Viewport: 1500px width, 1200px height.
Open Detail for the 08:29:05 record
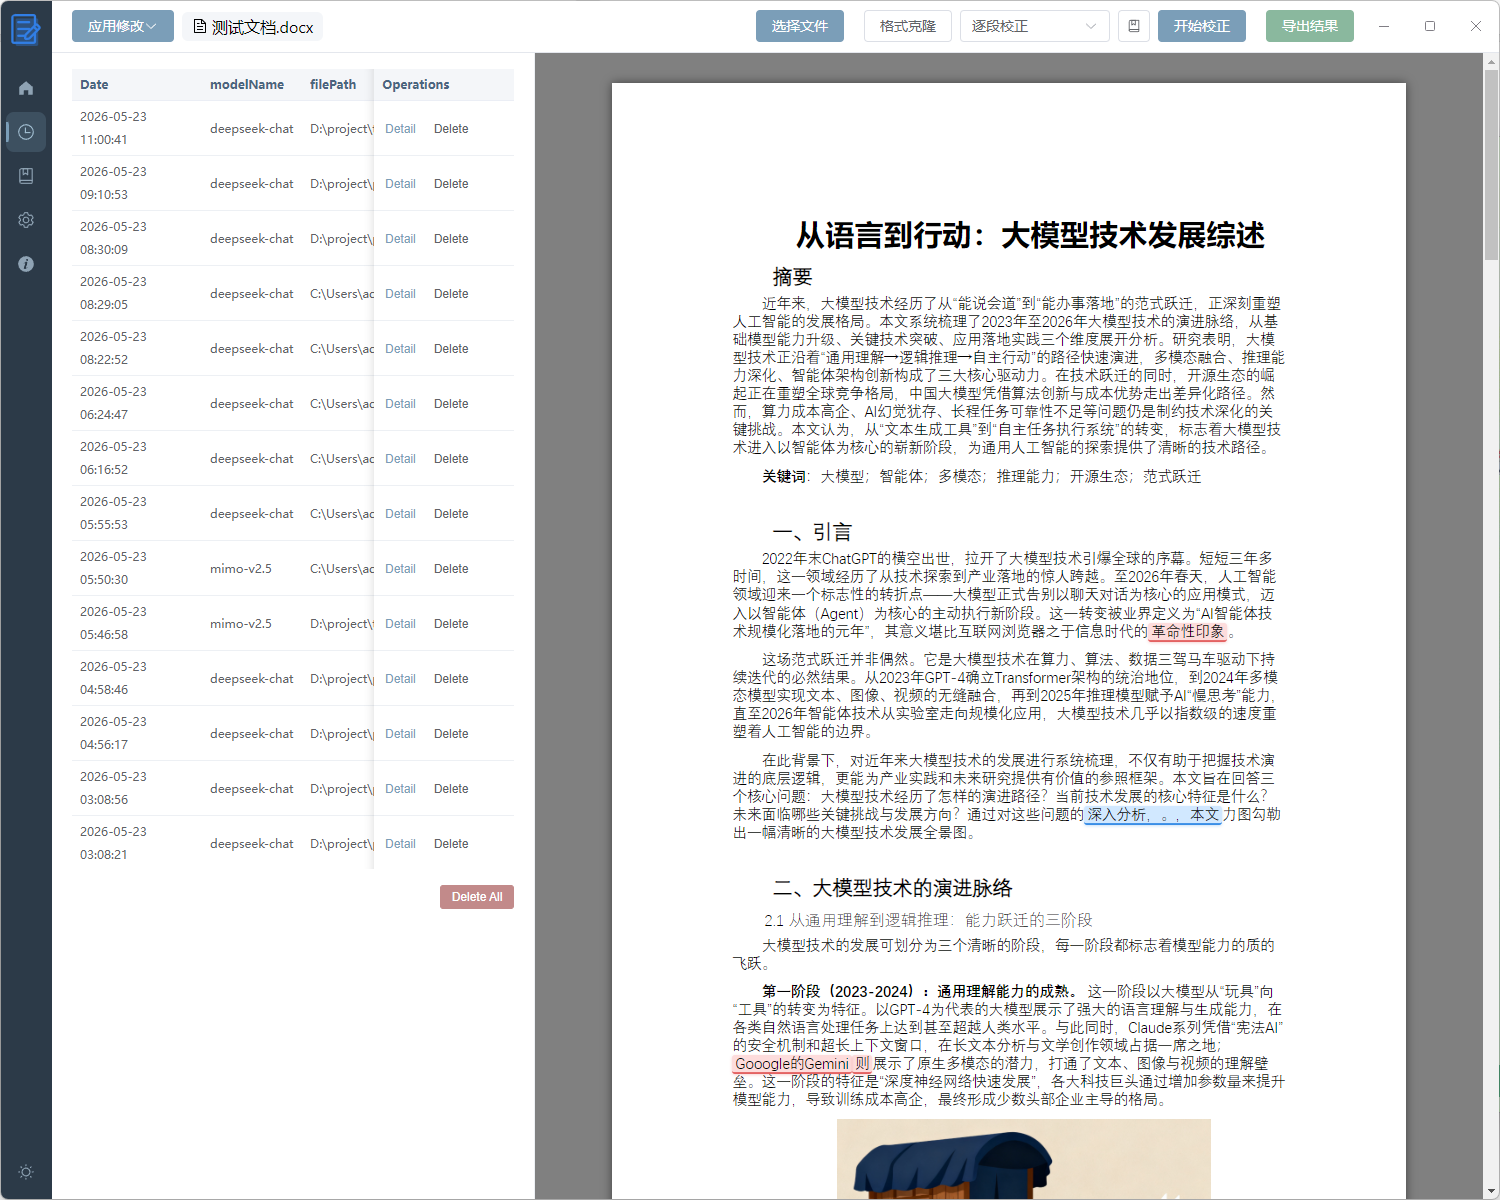400,294
